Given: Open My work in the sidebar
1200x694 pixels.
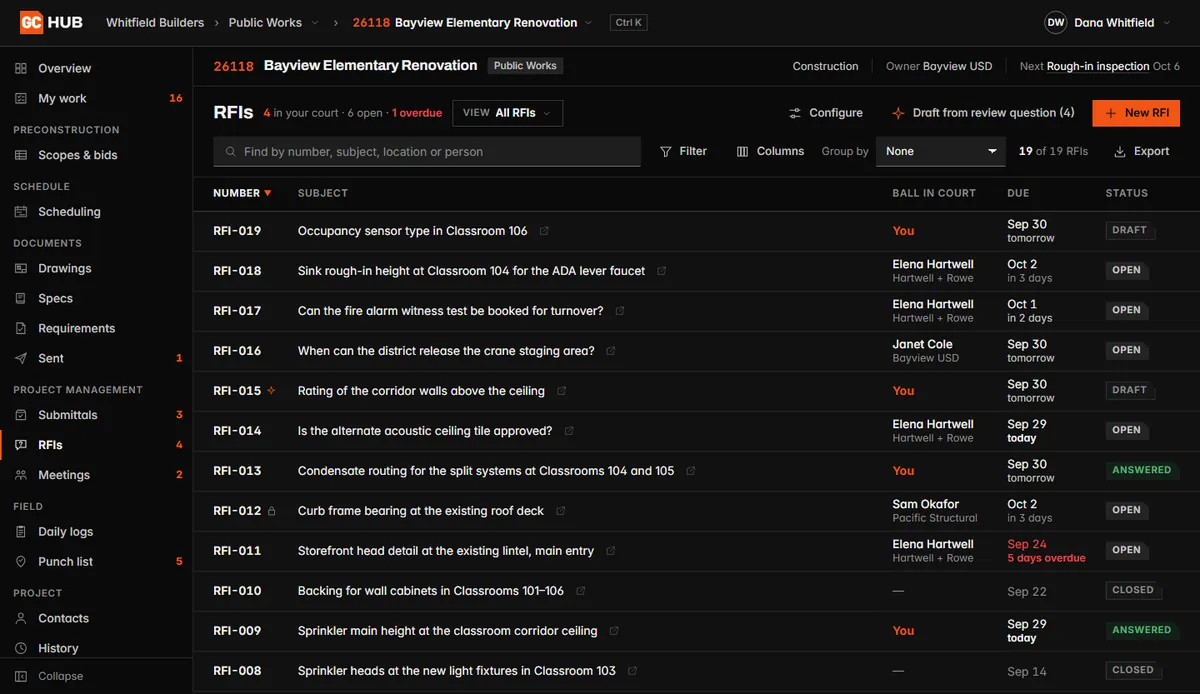Looking at the screenshot, I should (x=96, y=99).
